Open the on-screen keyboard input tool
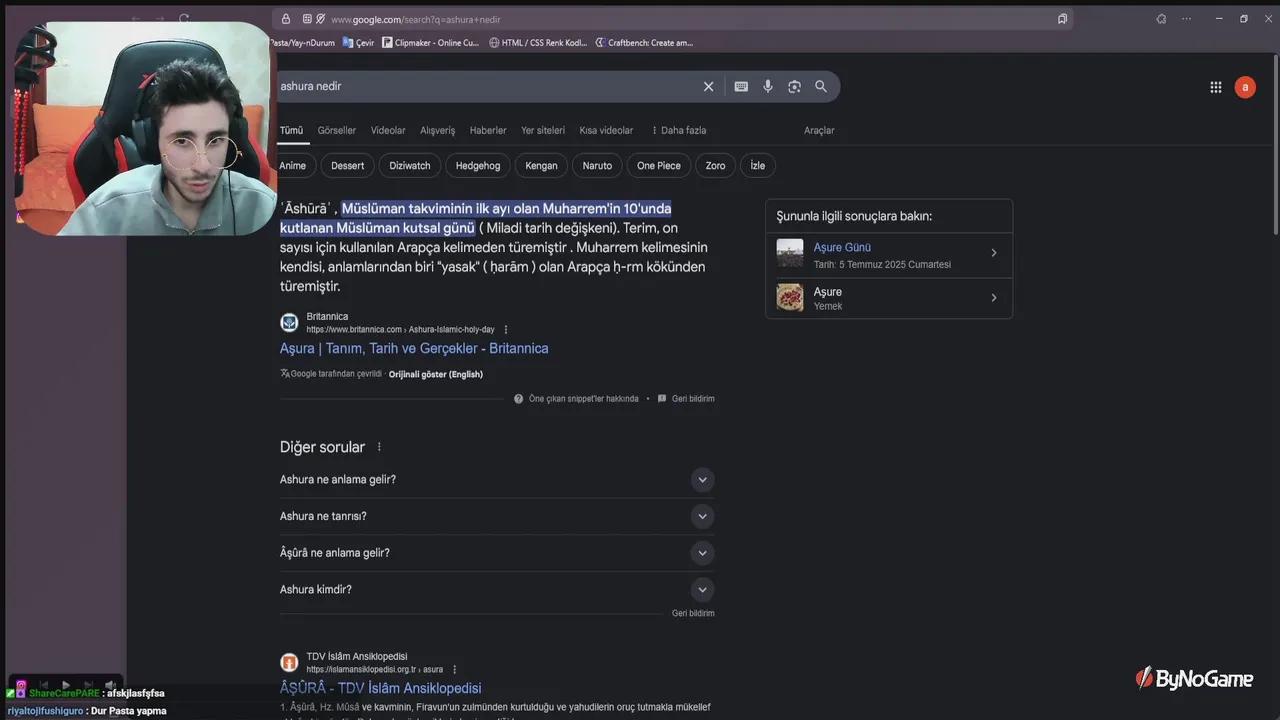 741,87
